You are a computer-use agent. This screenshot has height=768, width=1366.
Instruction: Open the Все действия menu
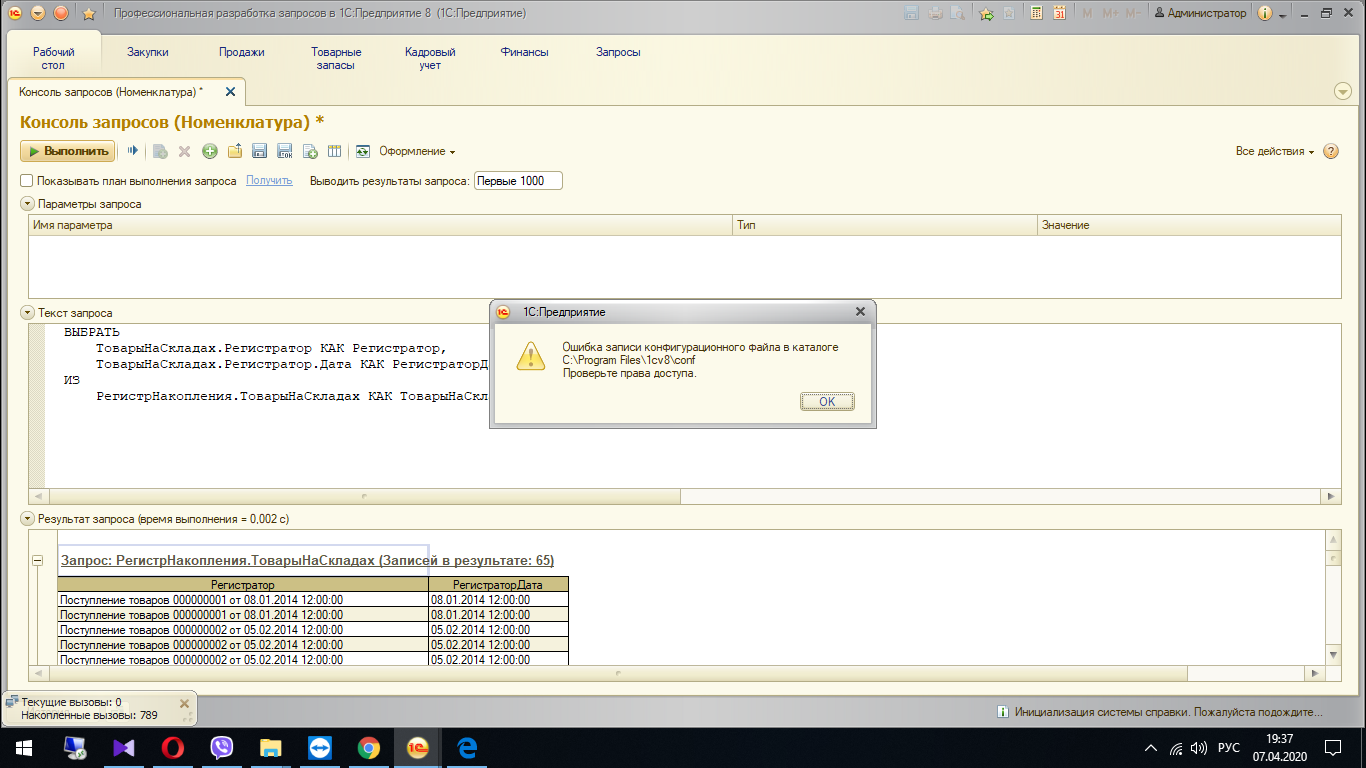(x=1275, y=151)
